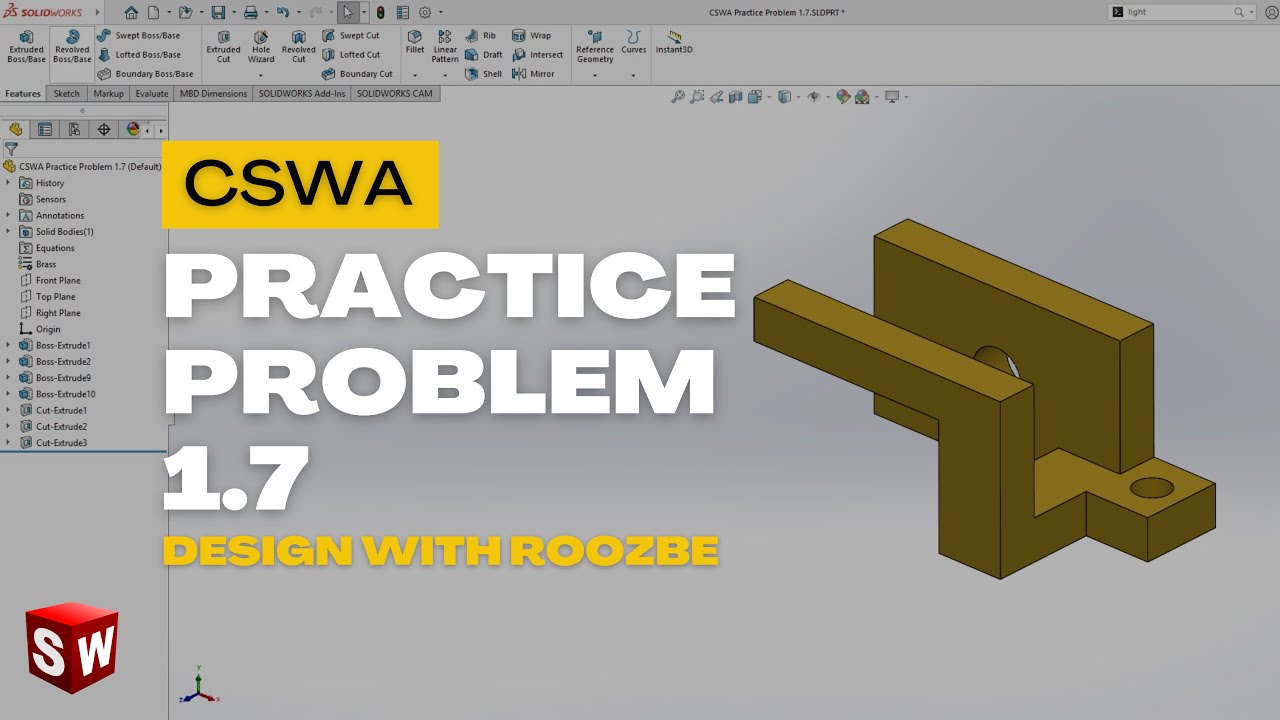Launch the Hole Wizard

click(x=261, y=47)
